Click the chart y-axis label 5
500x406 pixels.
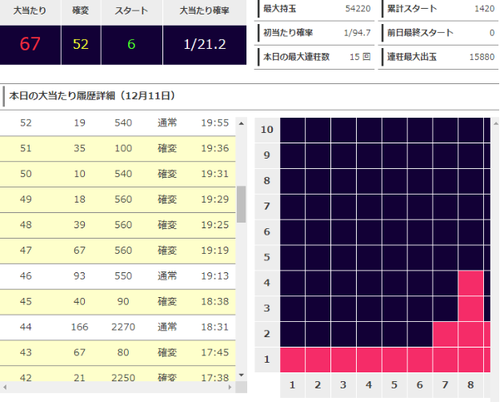pyautogui.click(x=267, y=257)
